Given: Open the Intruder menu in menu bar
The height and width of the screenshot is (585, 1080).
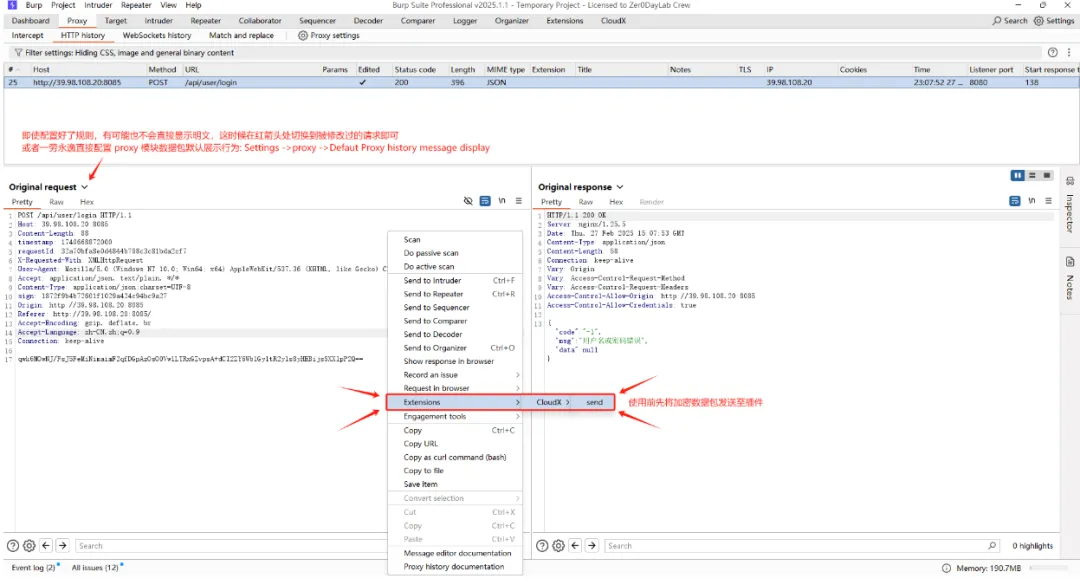Looking at the screenshot, I should click(x=98, y=5).
